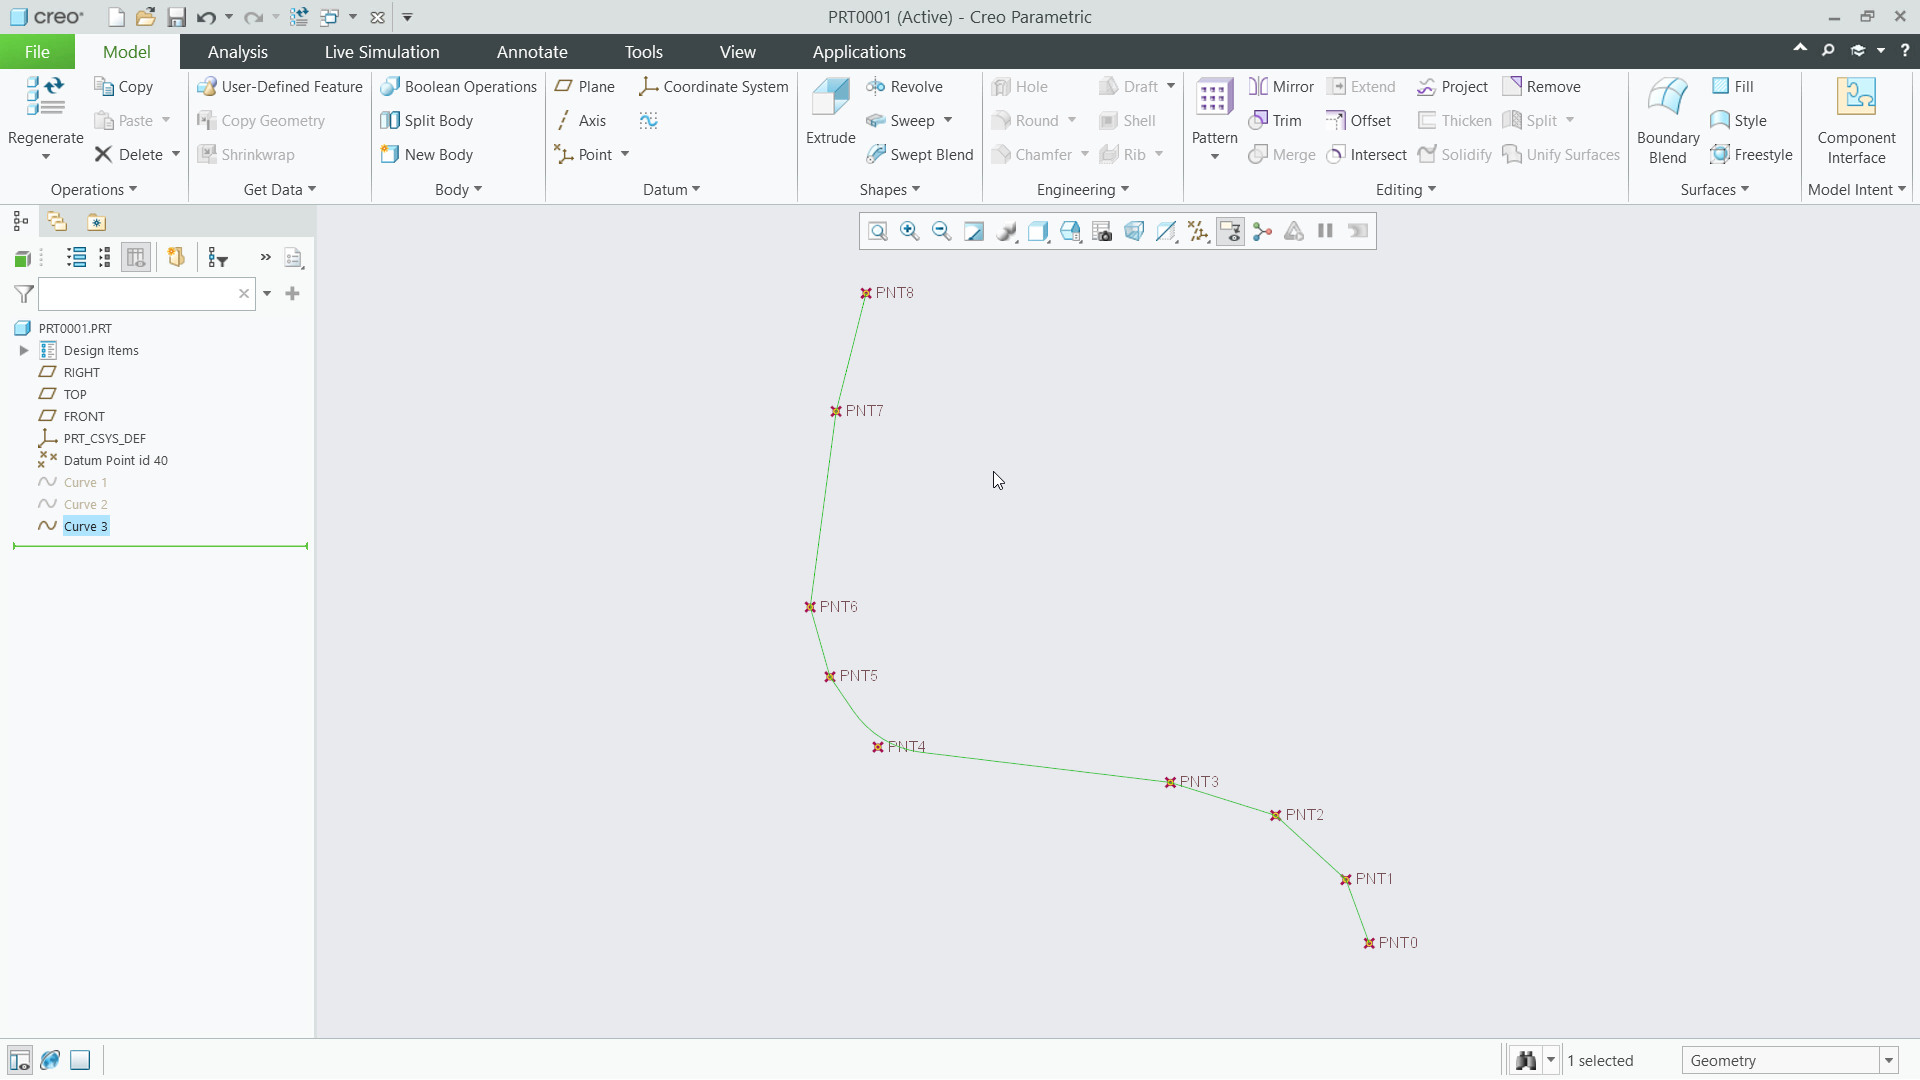The height and width of the screenshot is (1080, 1920).
Task: Select the Revolve tool
Action: pos(904,87)
